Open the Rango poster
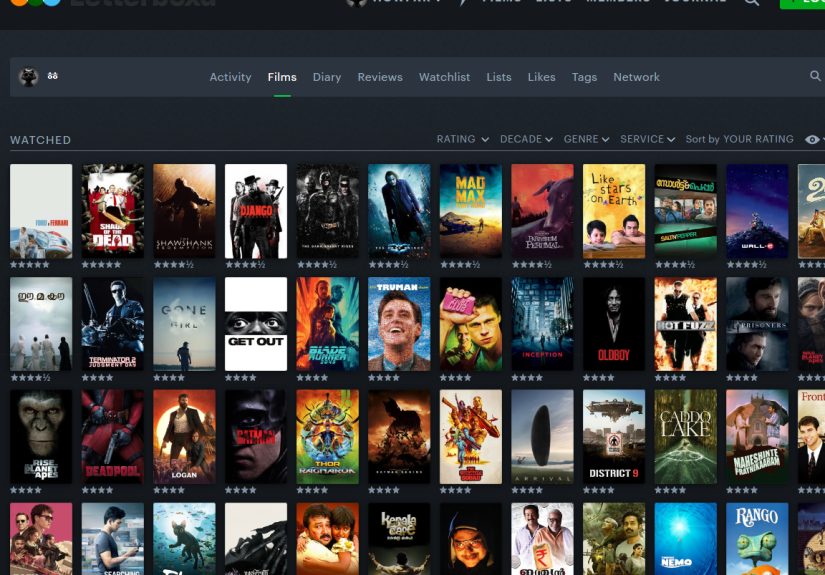 tap(757, 539)
